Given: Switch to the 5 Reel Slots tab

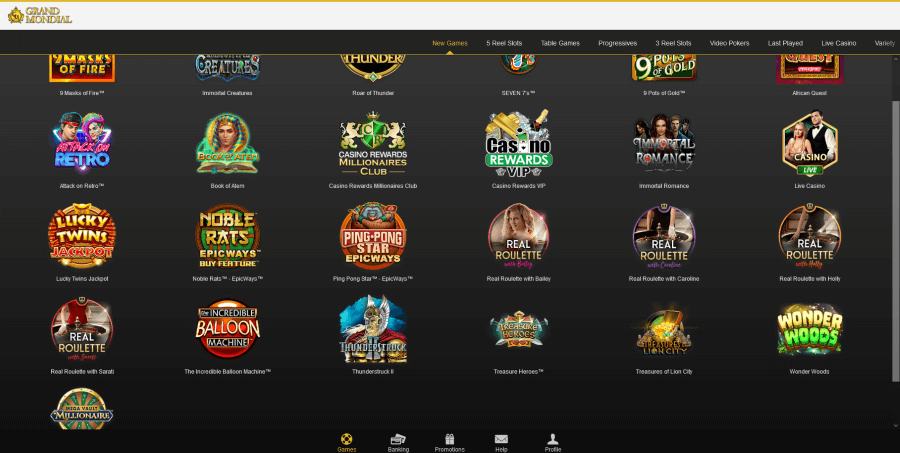Looking at the screenshot, I should click(x=504, y=43).
